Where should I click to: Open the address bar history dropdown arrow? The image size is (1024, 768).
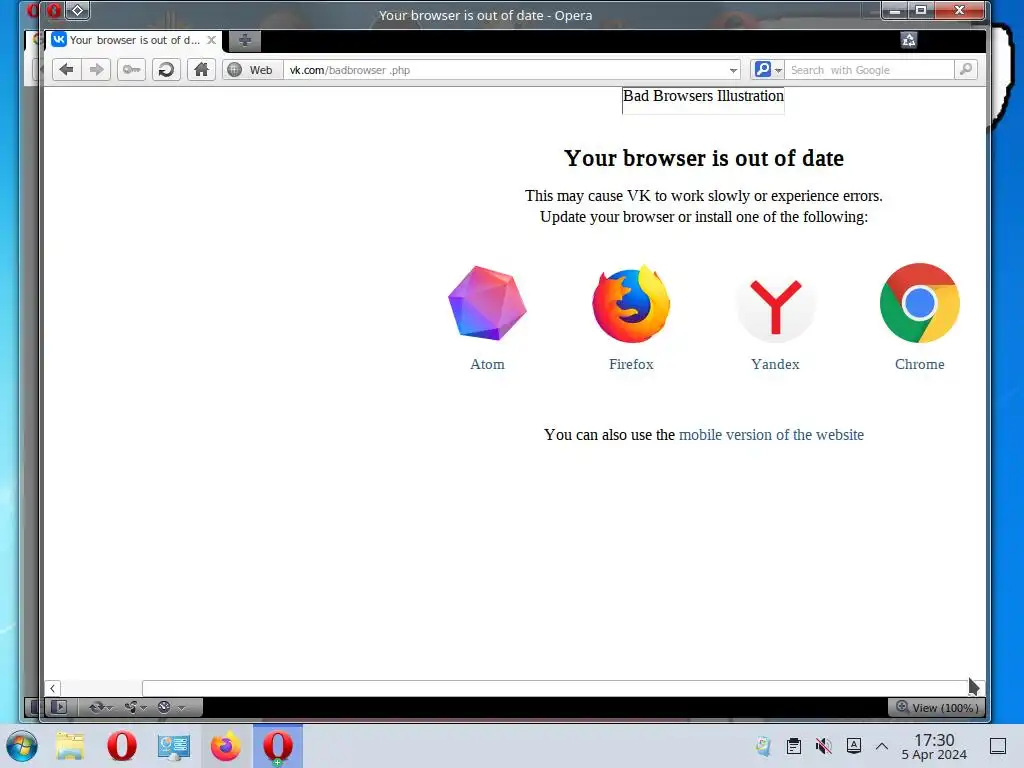click(733, 70)
